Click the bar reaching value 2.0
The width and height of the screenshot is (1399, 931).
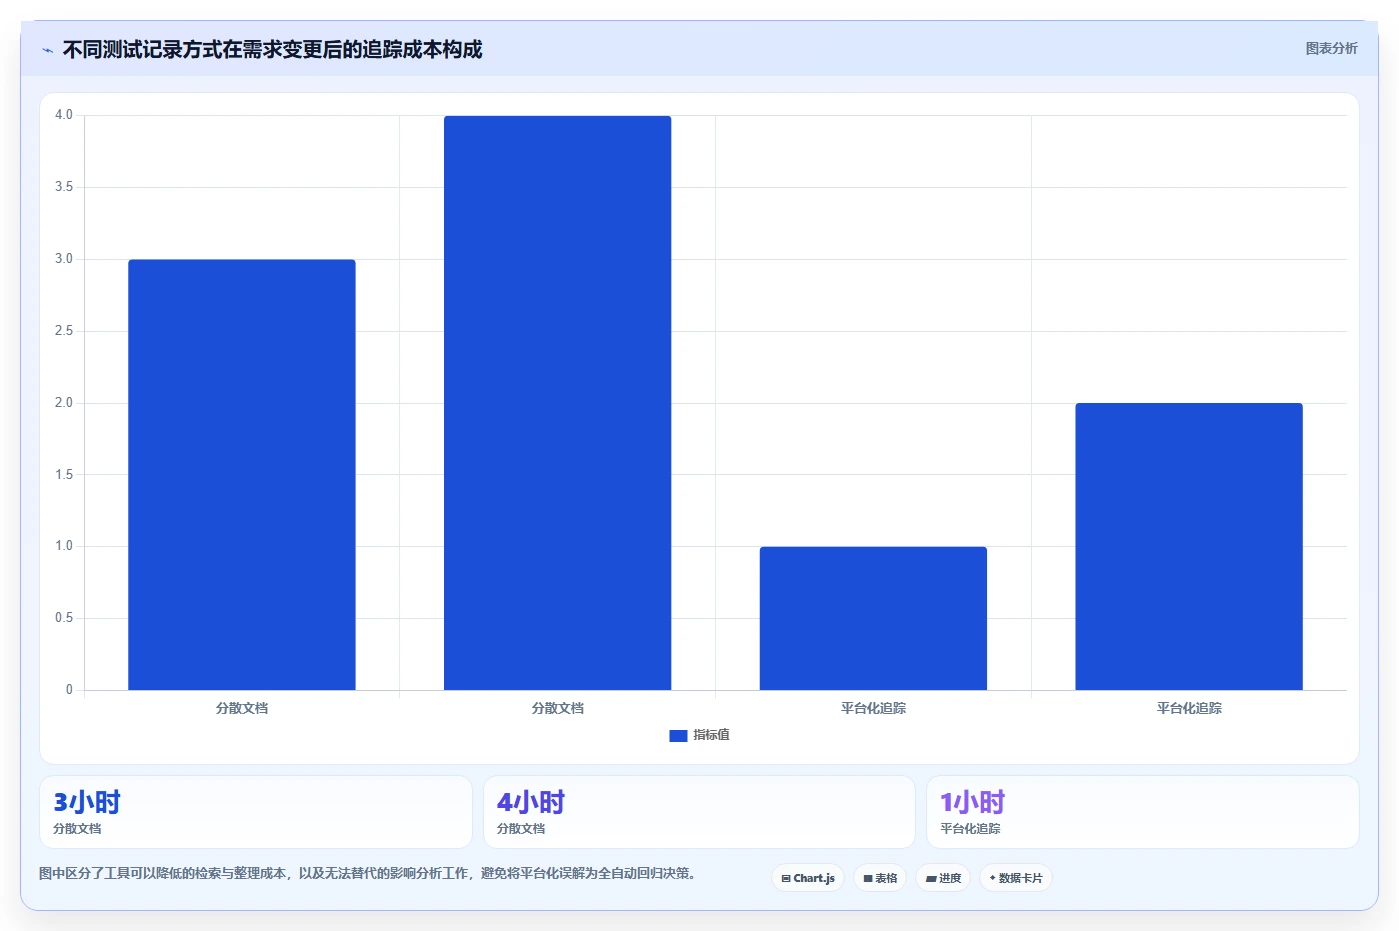(1189, 546)
